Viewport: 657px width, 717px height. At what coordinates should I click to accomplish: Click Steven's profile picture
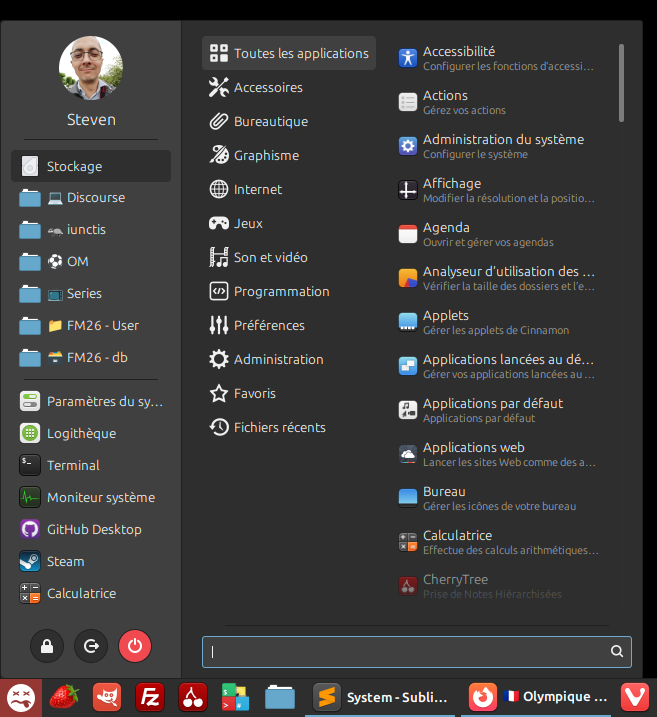pyautogui.click(x=91, y=69)
